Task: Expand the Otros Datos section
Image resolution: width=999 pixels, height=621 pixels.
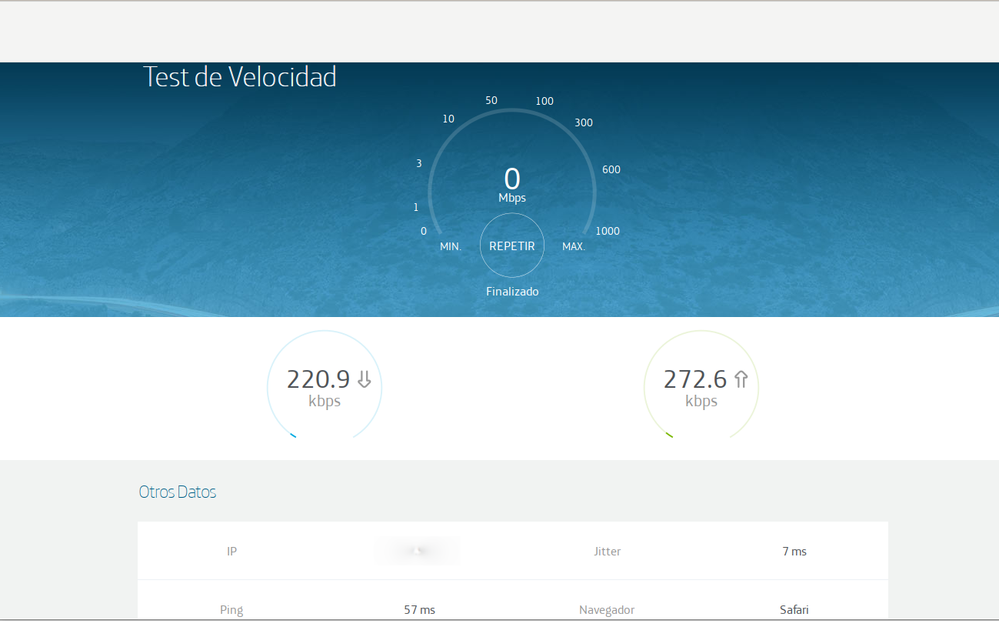Action: (x=177, y=491)
